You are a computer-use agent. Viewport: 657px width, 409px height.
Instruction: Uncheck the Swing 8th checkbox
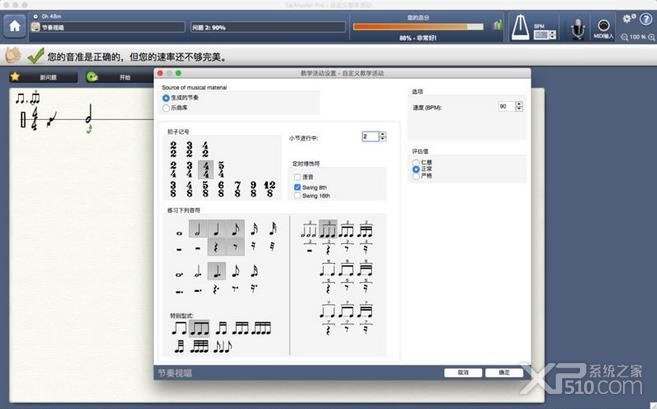pos(297,187)
